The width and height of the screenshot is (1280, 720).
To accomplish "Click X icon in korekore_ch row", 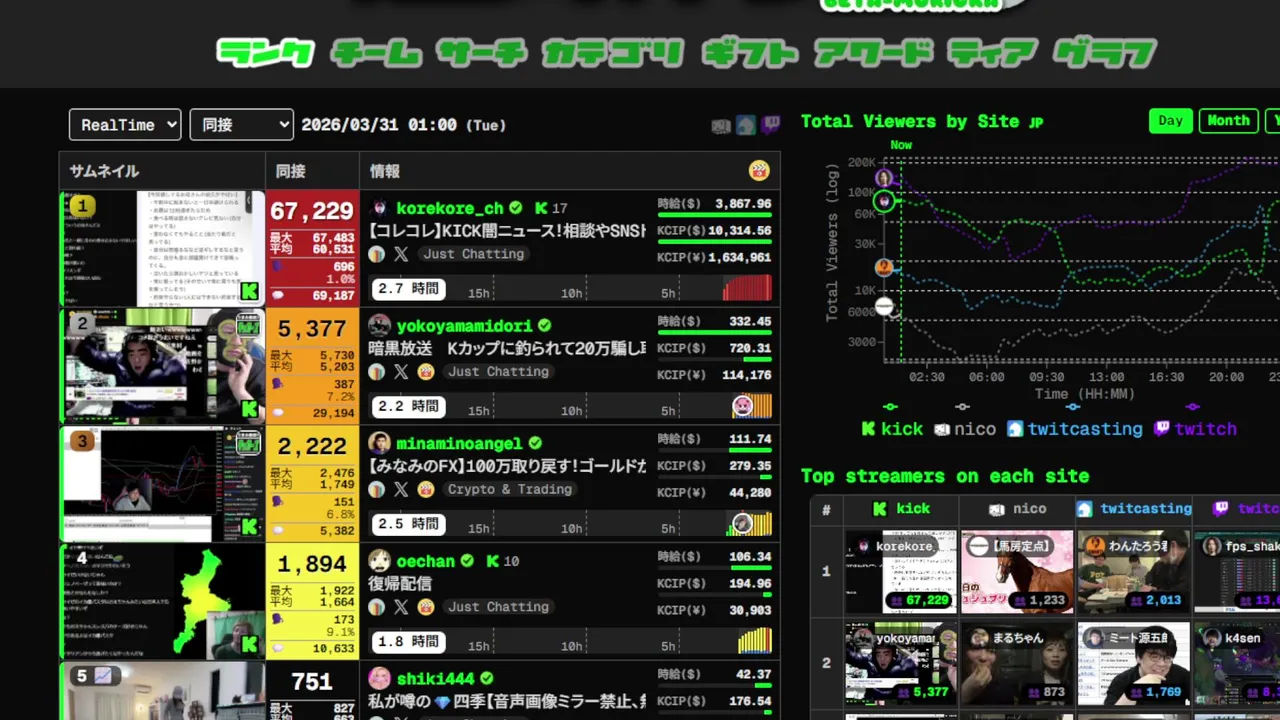I will click(401, 254).
